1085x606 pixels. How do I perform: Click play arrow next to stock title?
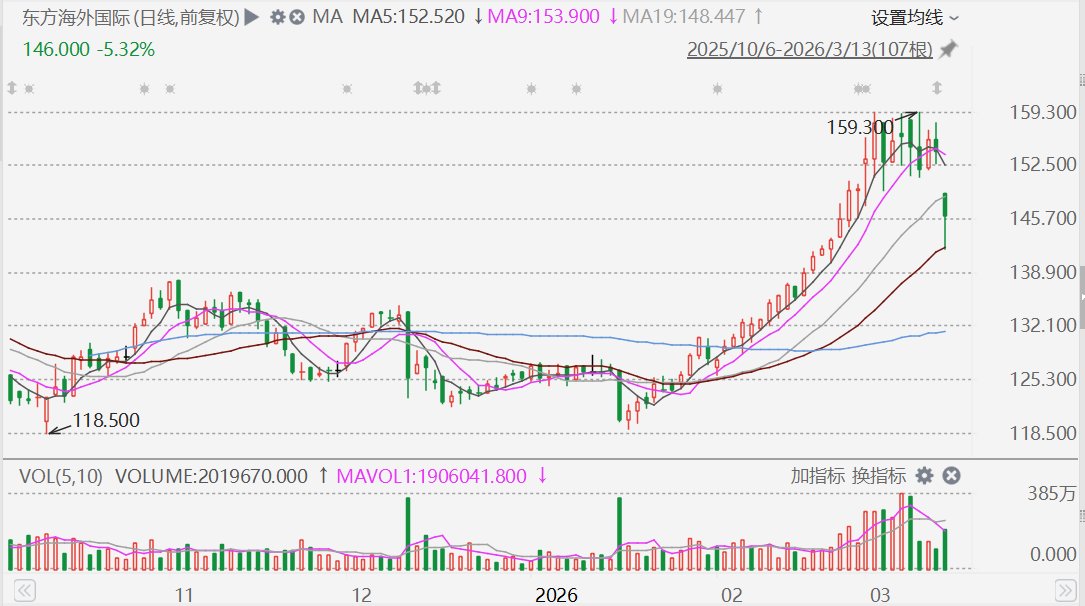pos(251,17)
